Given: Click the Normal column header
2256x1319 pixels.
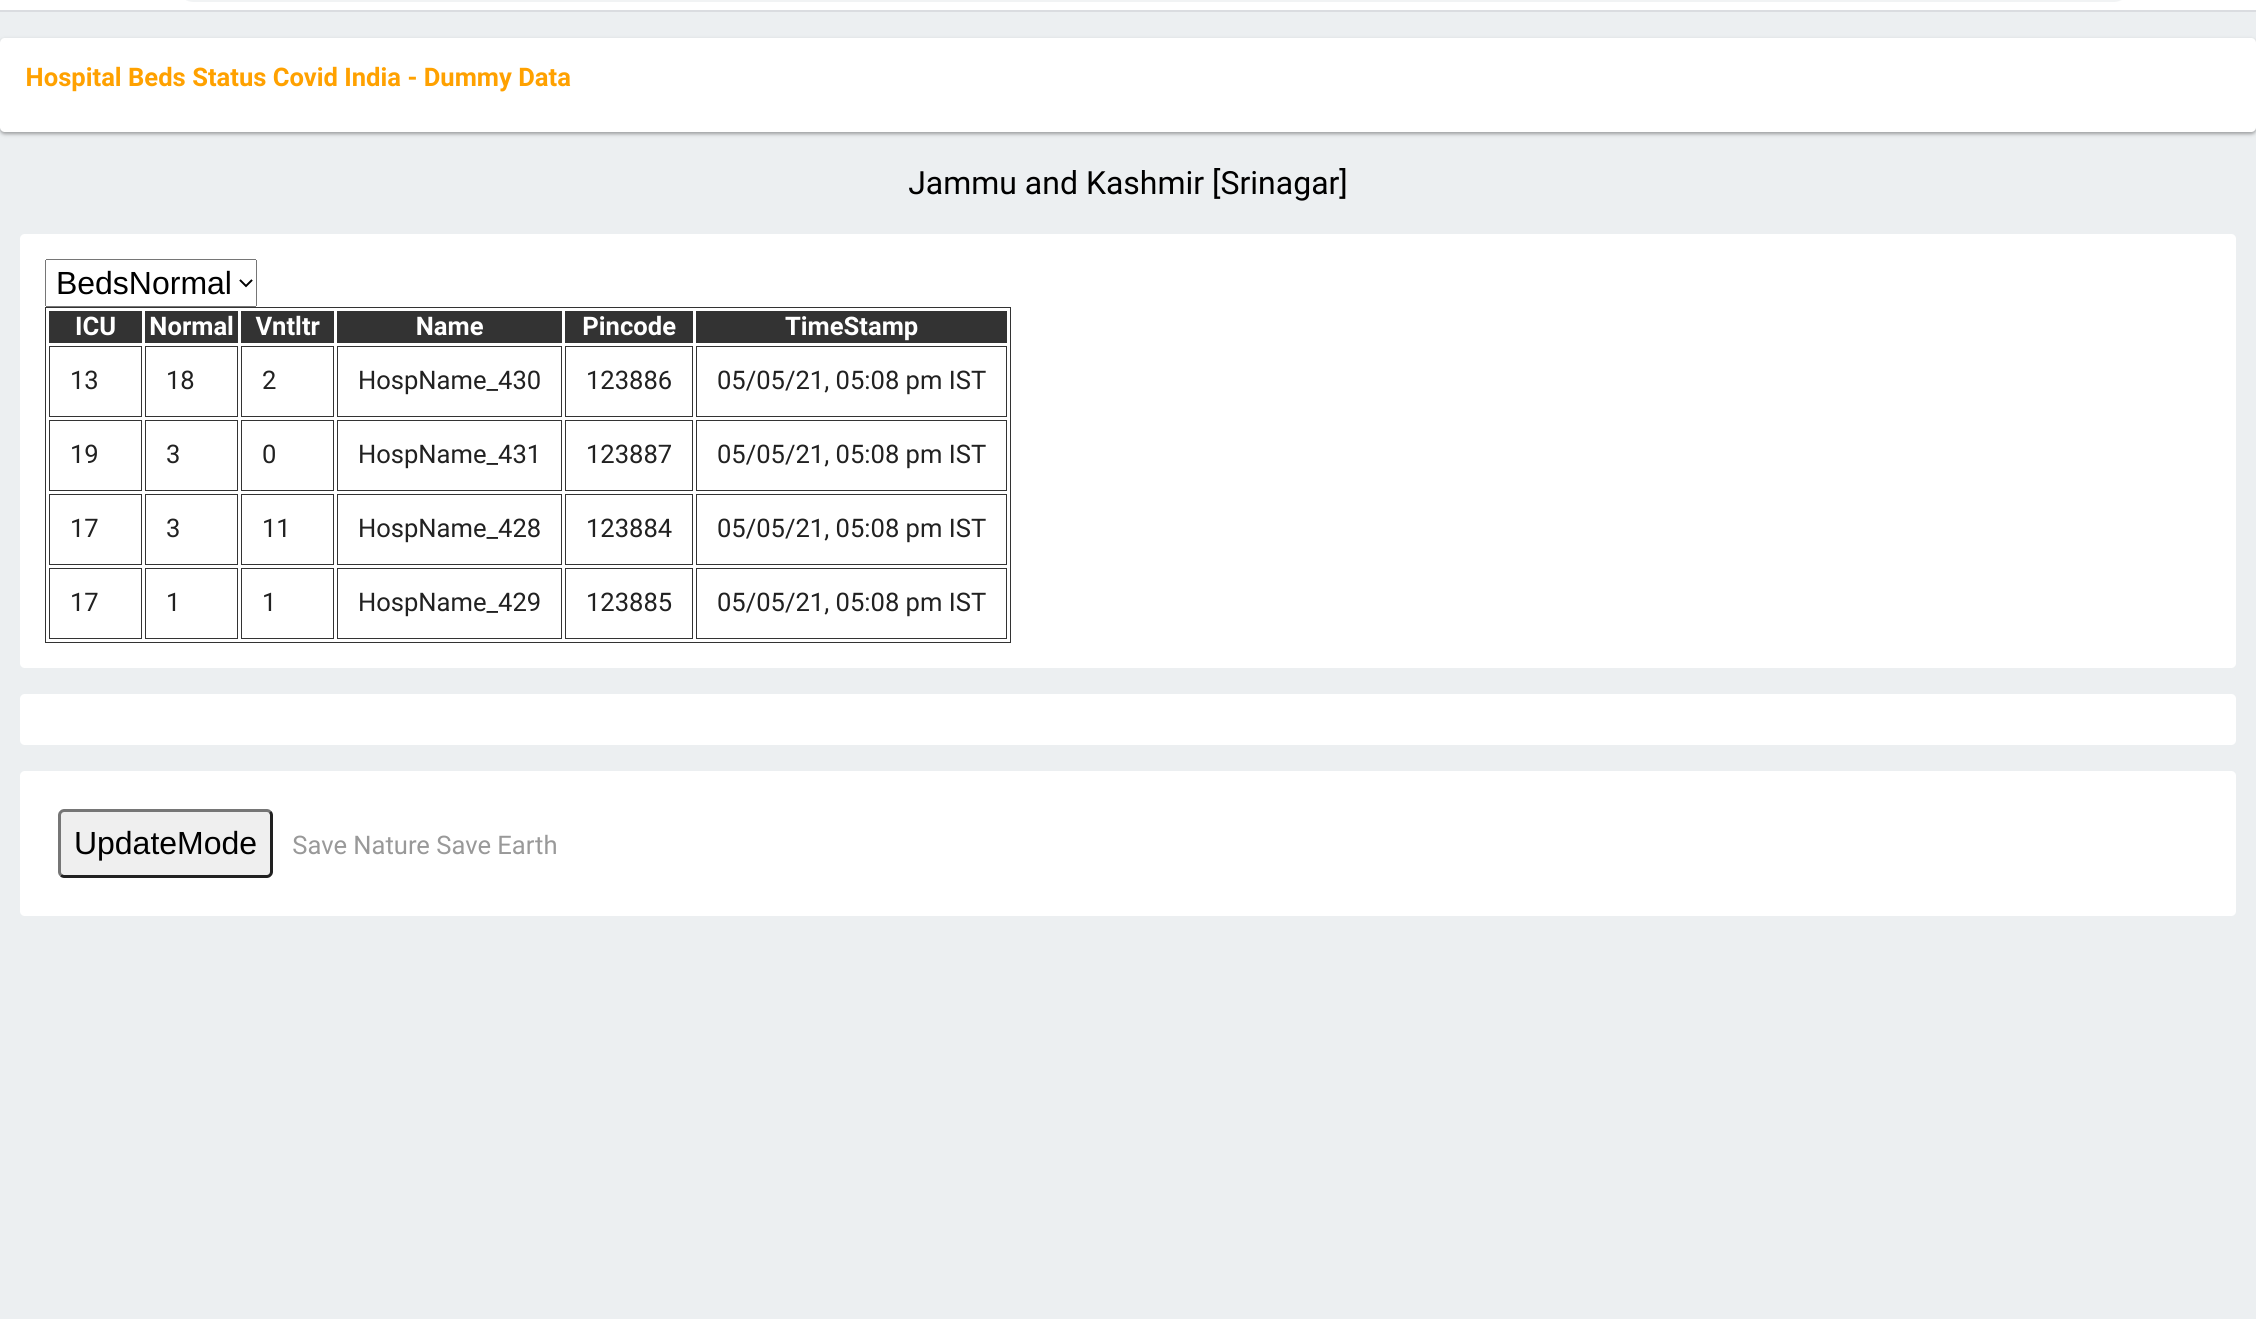Looking at the screenshot, I should [191, 327].
